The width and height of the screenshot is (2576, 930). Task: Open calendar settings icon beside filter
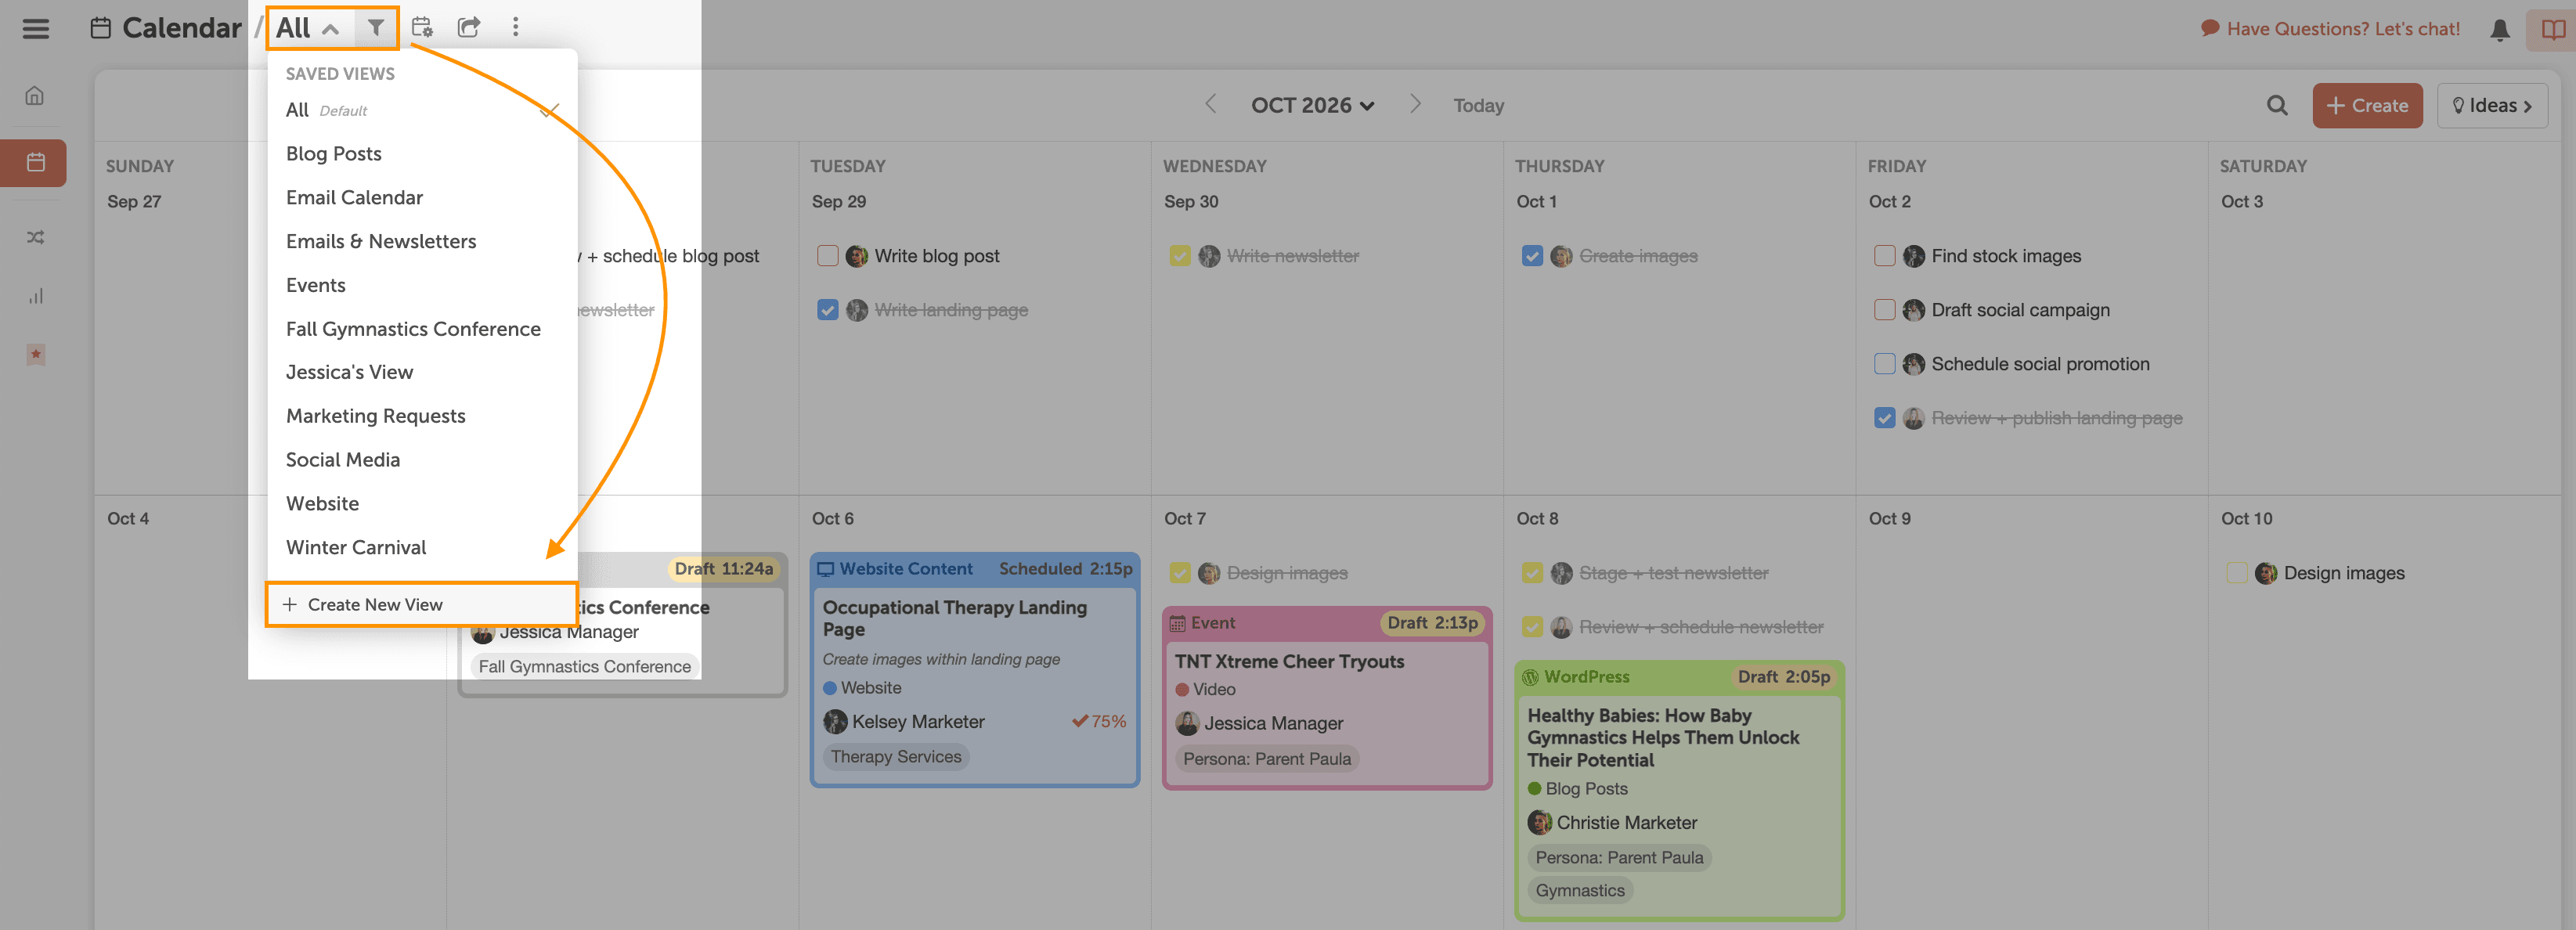[422, 28]
